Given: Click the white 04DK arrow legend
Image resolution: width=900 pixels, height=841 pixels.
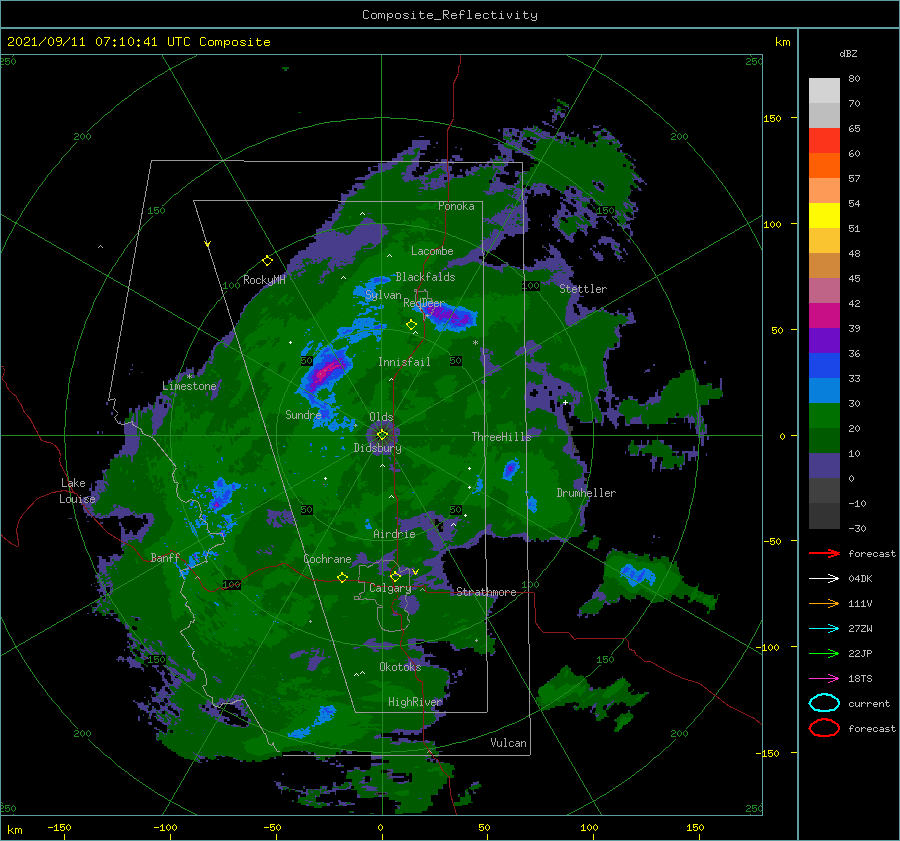Looking at the screenshot, I should pos(824,578).
